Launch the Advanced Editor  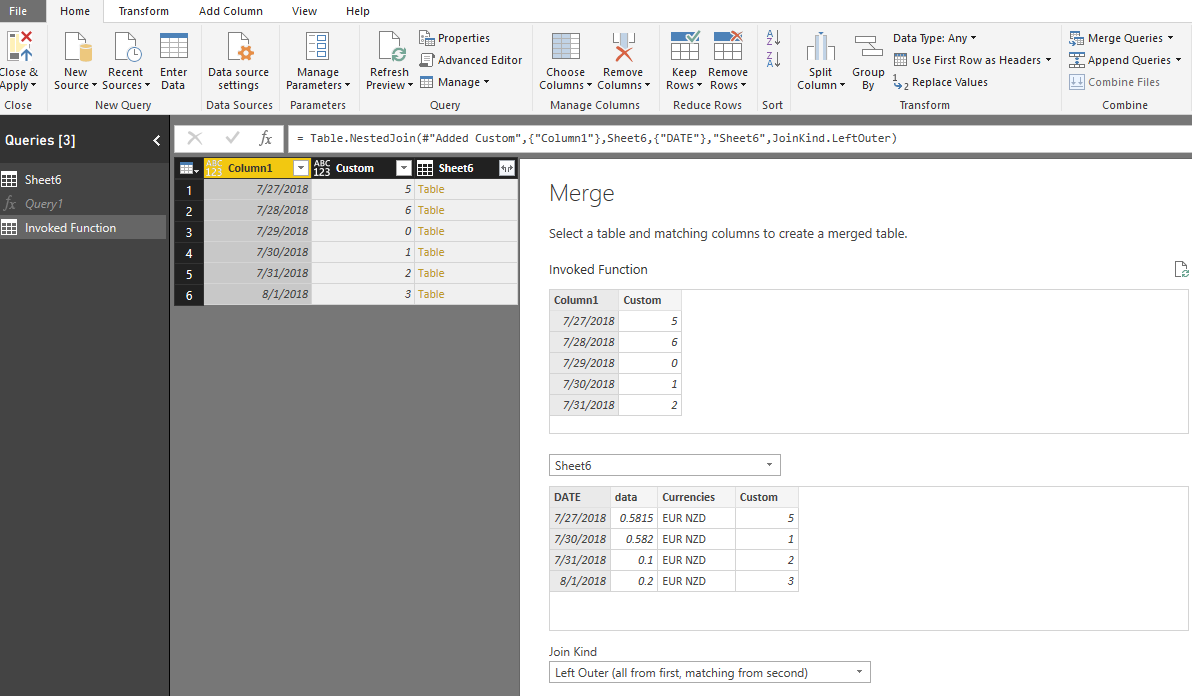tap(471, 60)
